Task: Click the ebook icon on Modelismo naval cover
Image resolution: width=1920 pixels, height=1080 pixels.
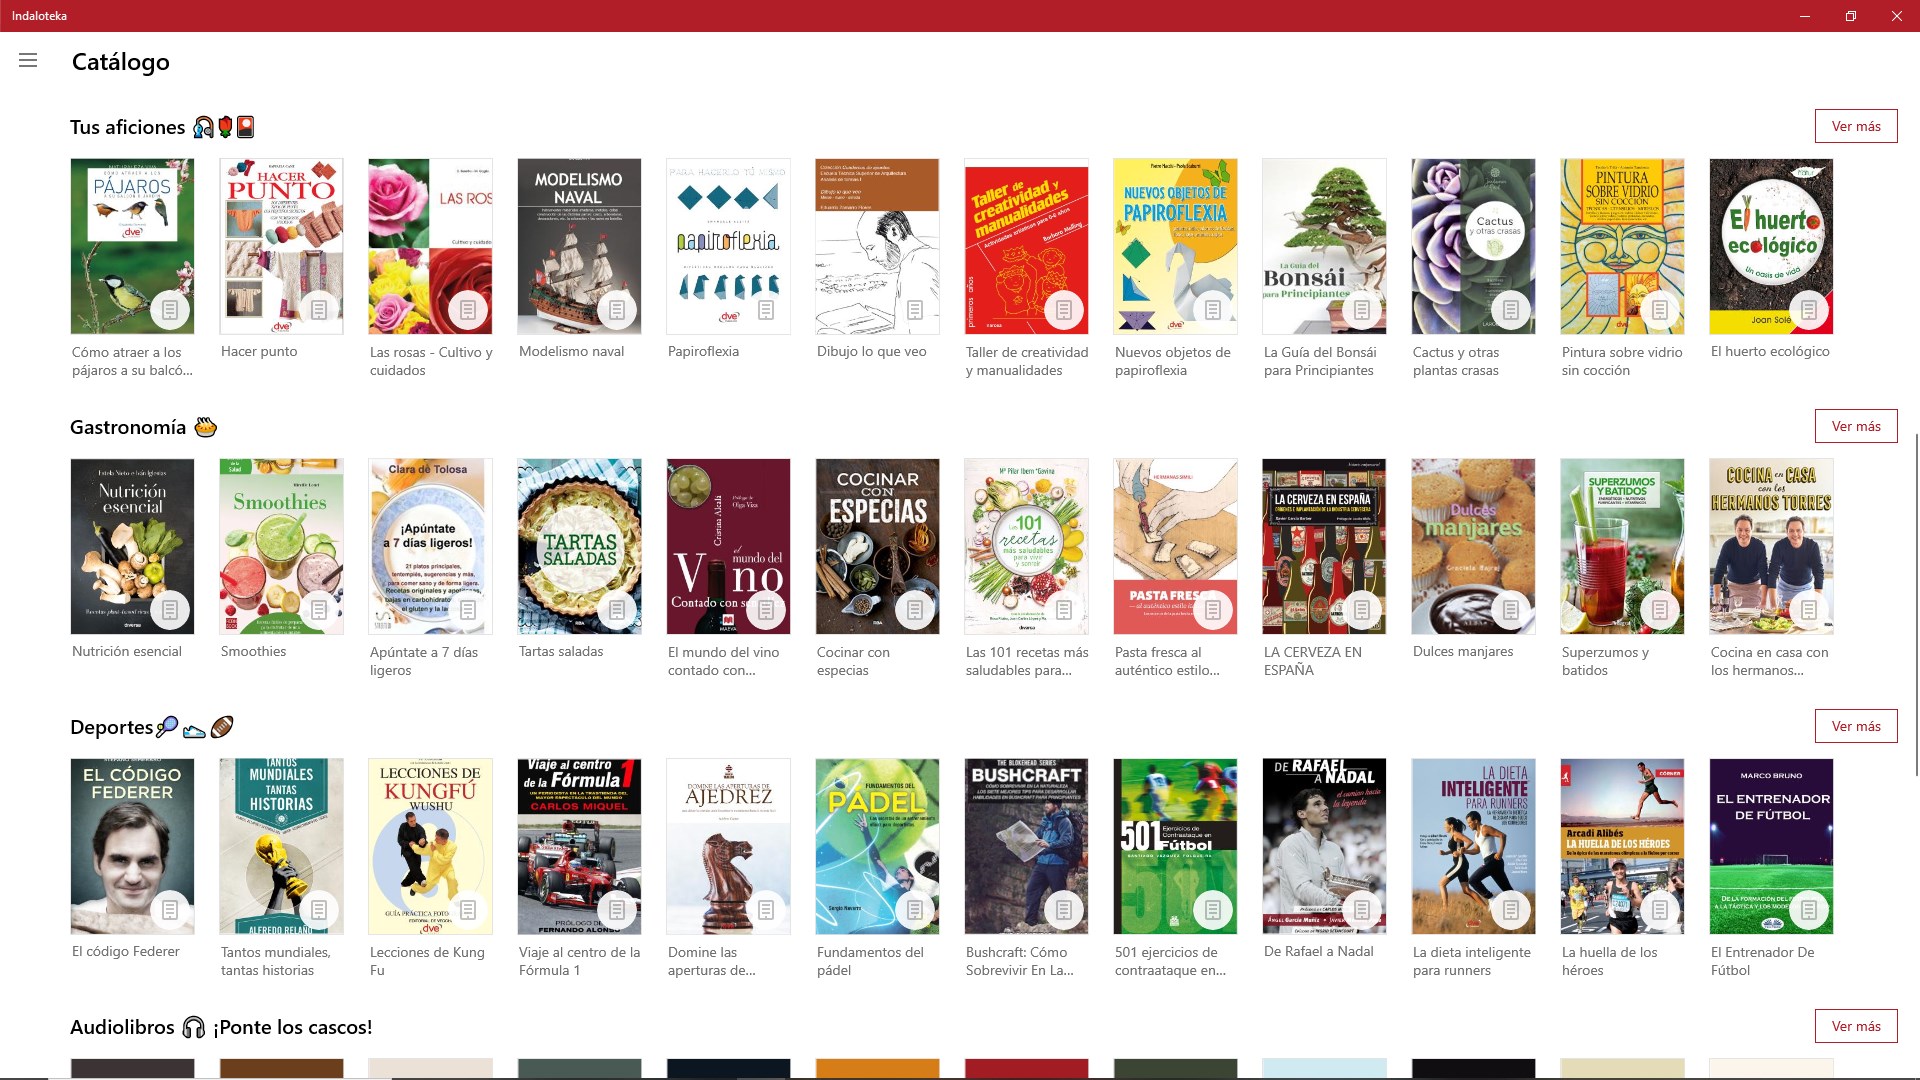Action: pos(617,310)
